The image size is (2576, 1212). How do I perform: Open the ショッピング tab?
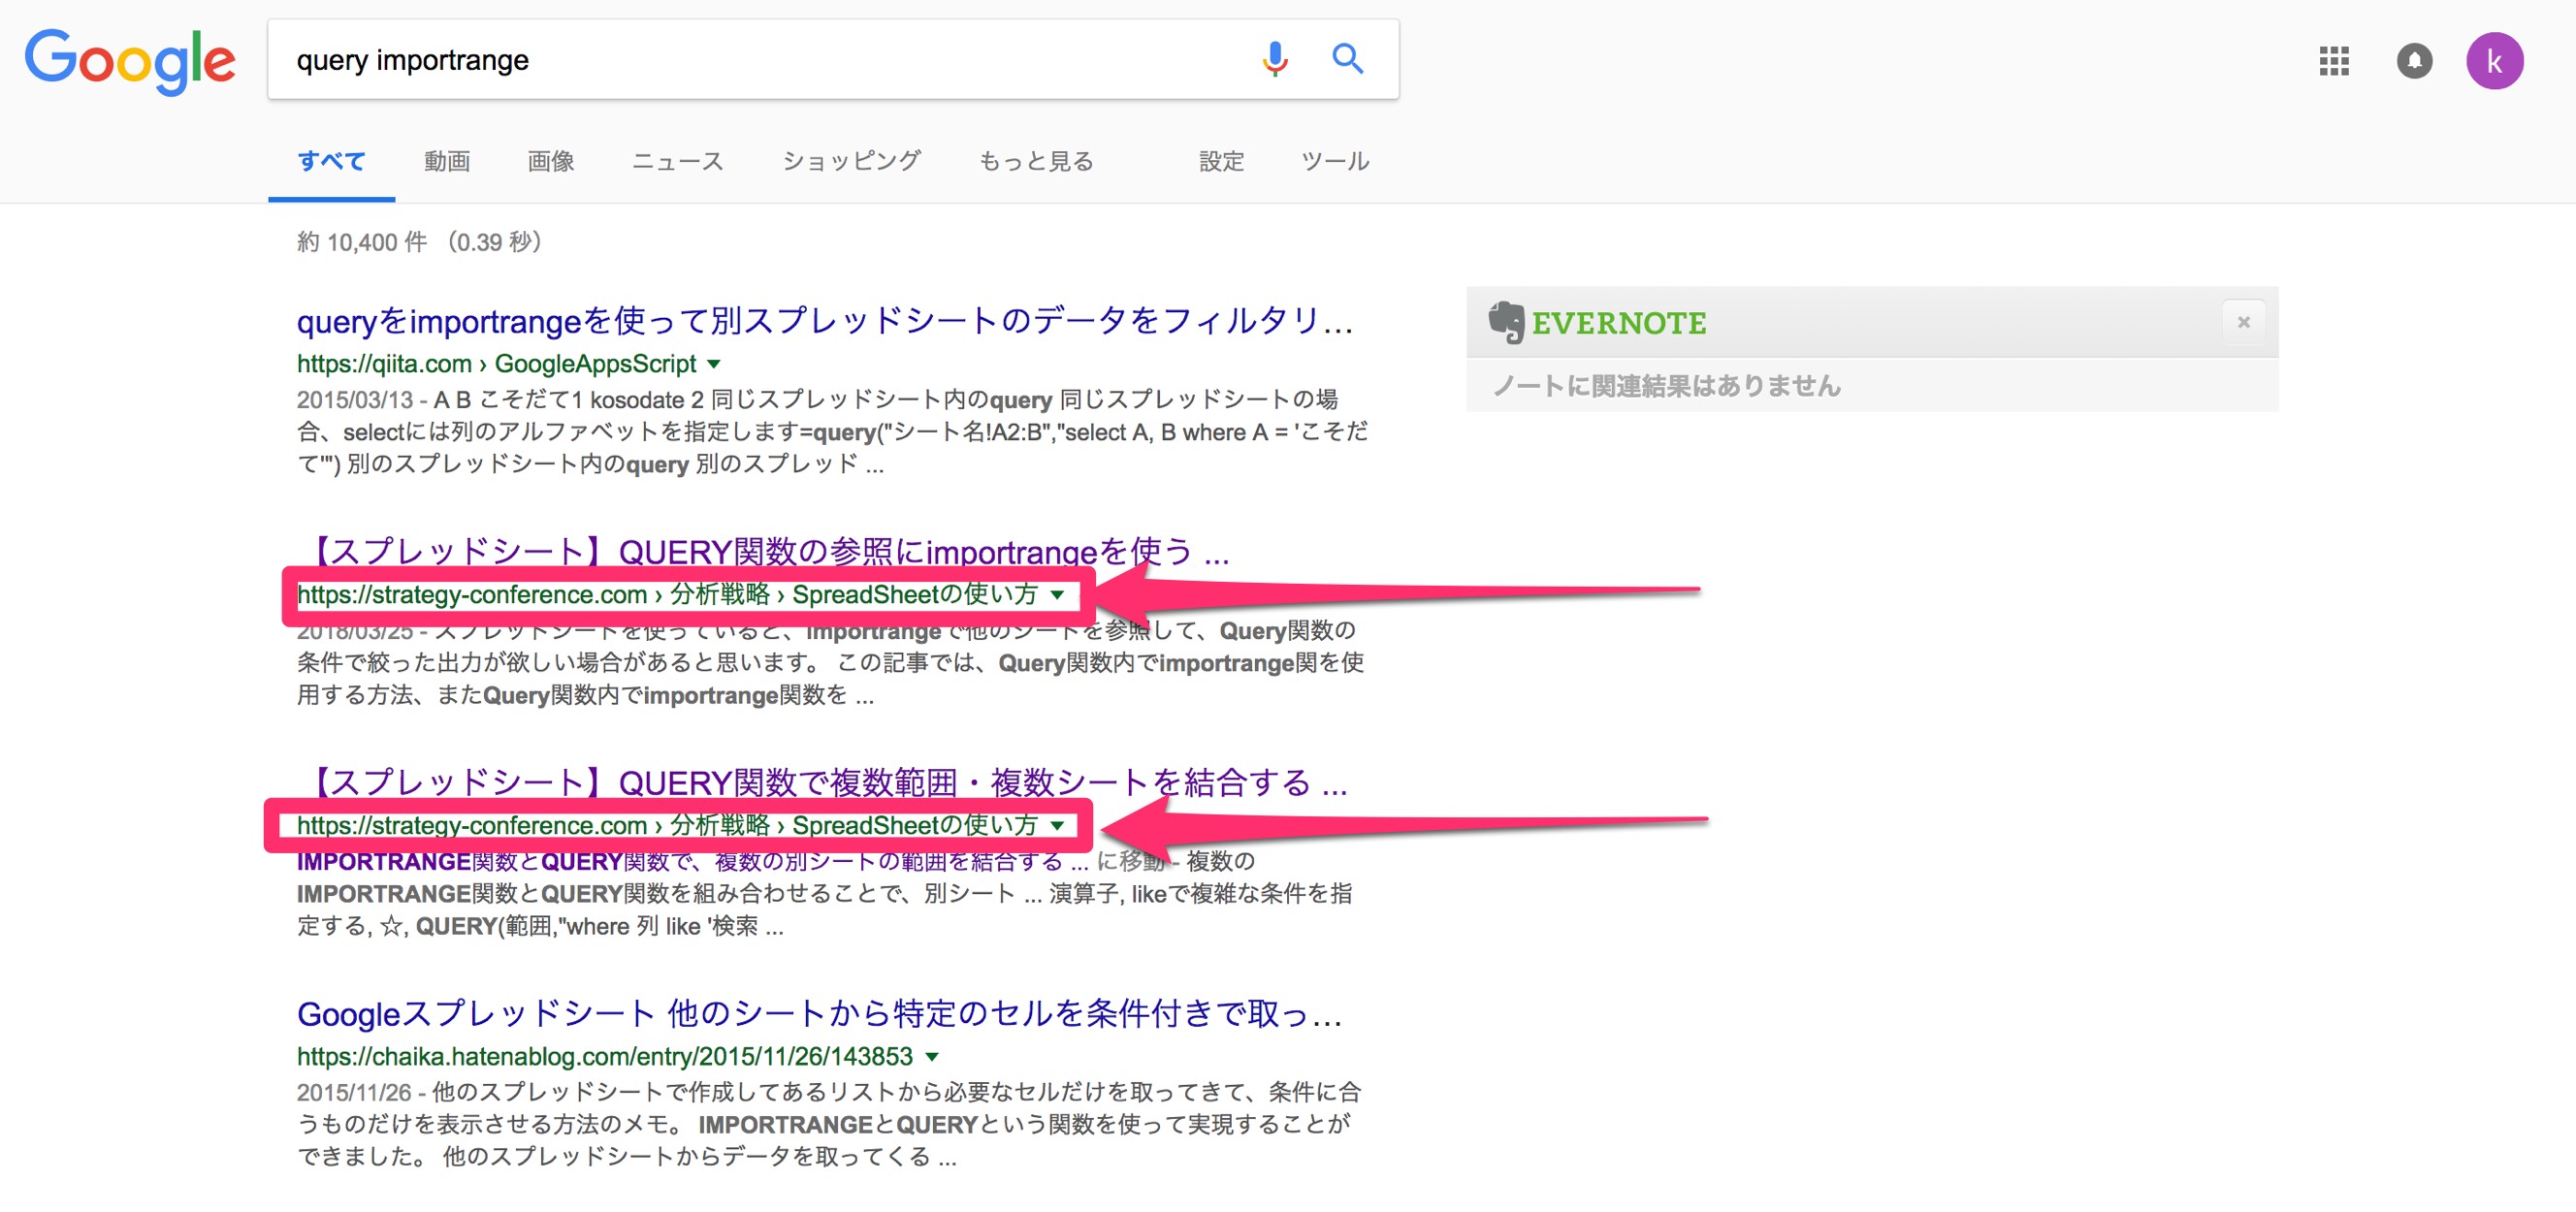pyautogui.click(x=851, y=161)
